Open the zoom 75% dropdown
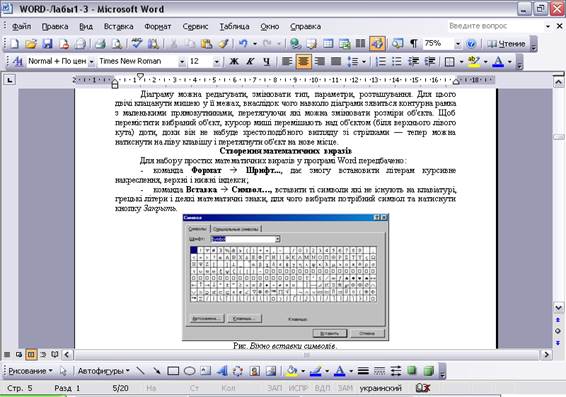This screenshot has width=566, height=397. 458,44
